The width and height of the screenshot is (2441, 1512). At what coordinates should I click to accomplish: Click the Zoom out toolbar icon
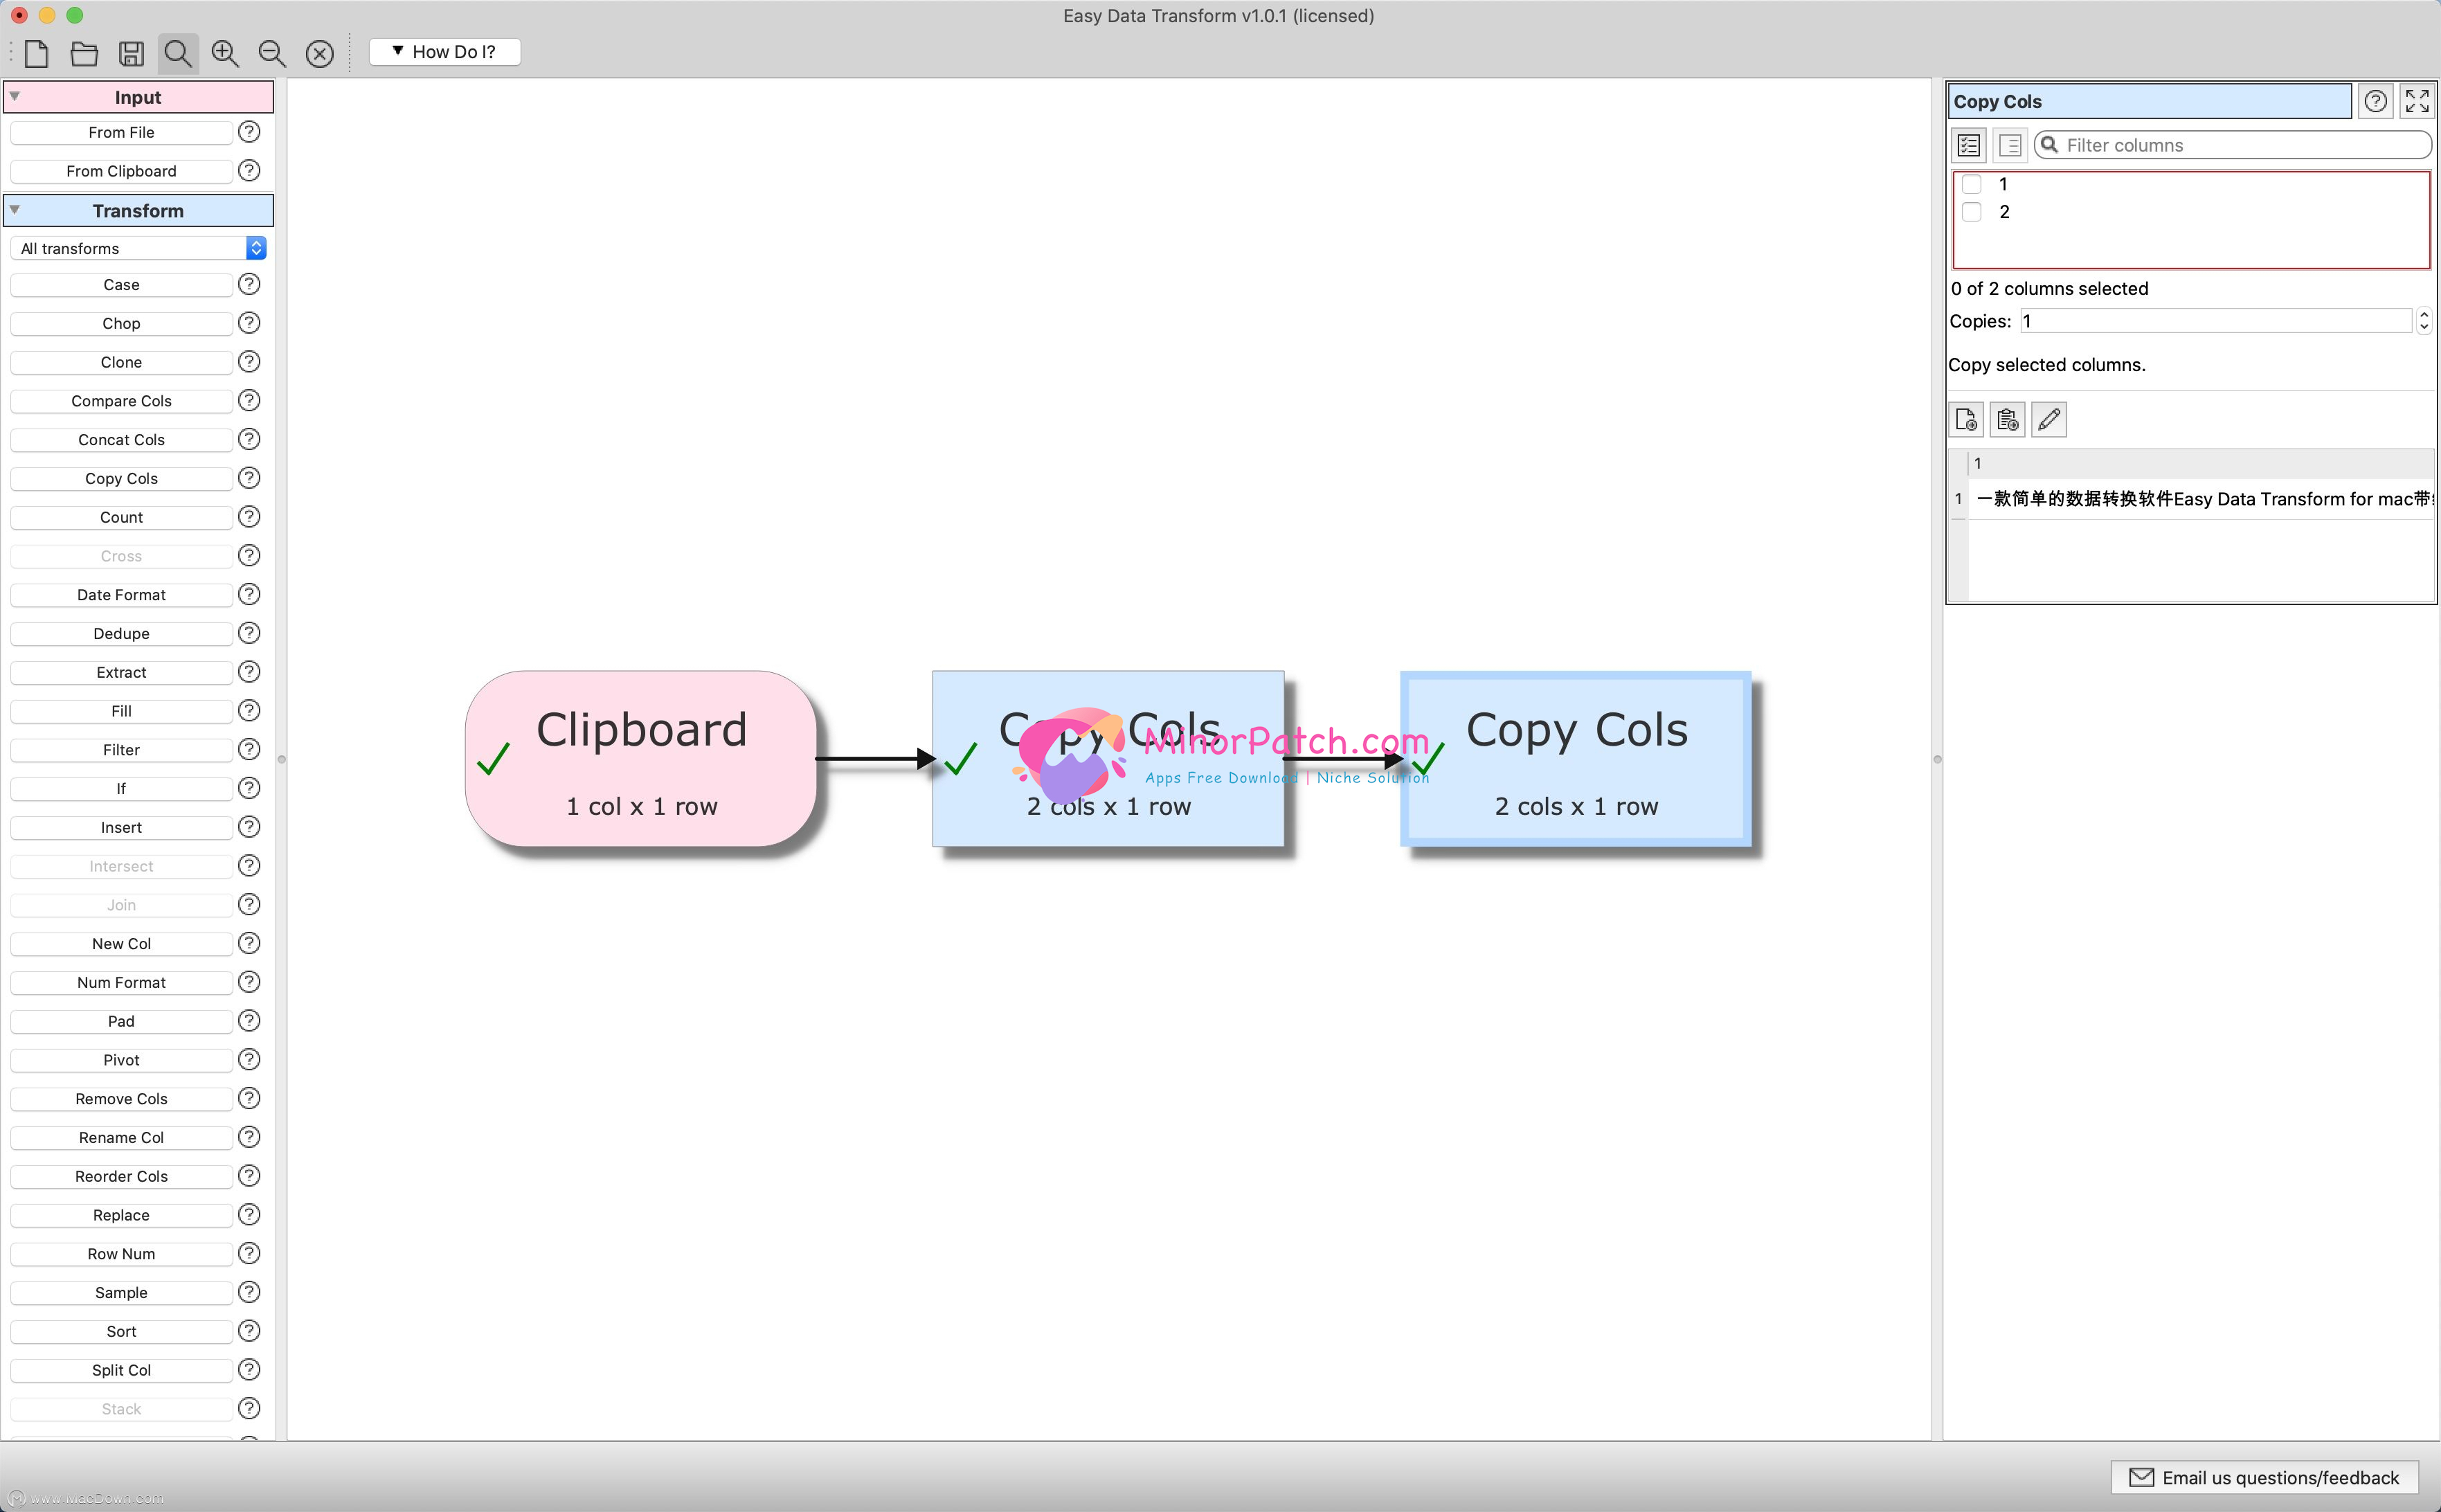[x=272, y=53]
